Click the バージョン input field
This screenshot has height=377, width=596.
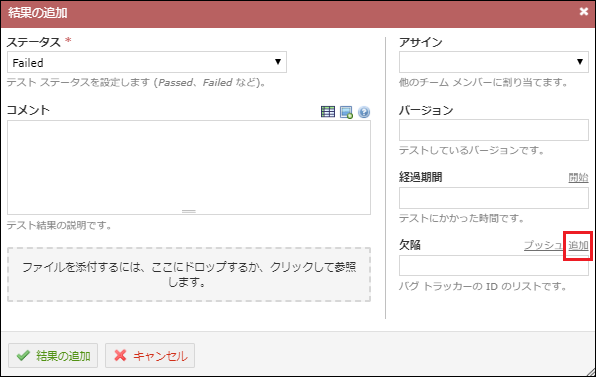pos(494,130)
